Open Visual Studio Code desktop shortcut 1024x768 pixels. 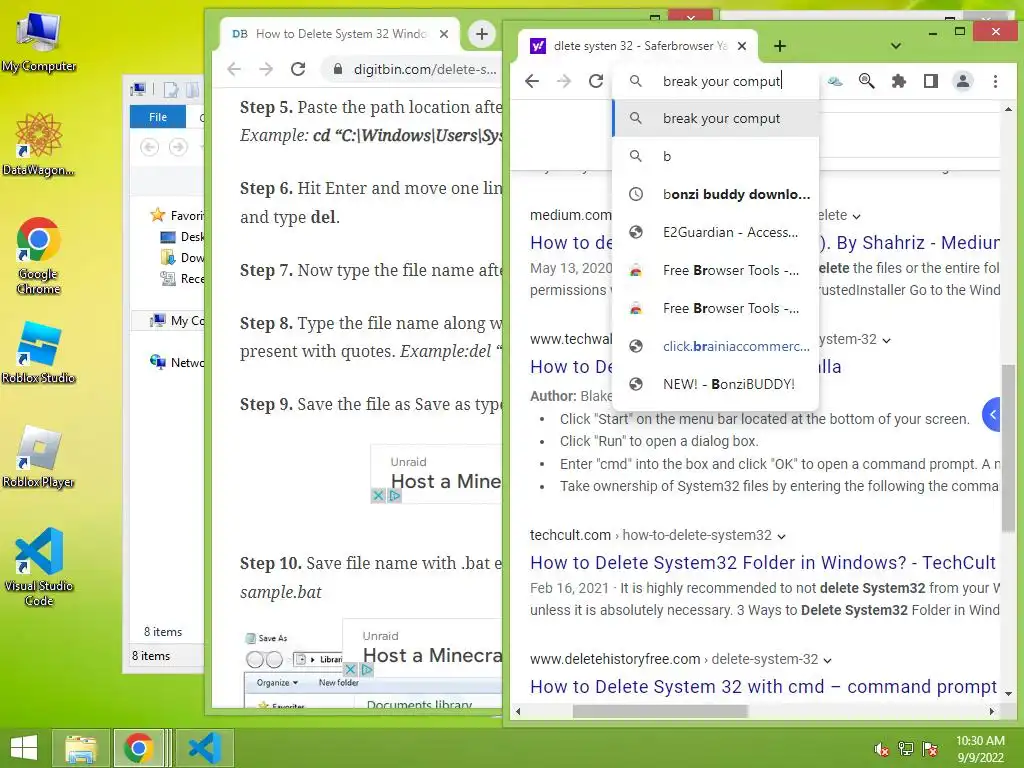point(38,567)
